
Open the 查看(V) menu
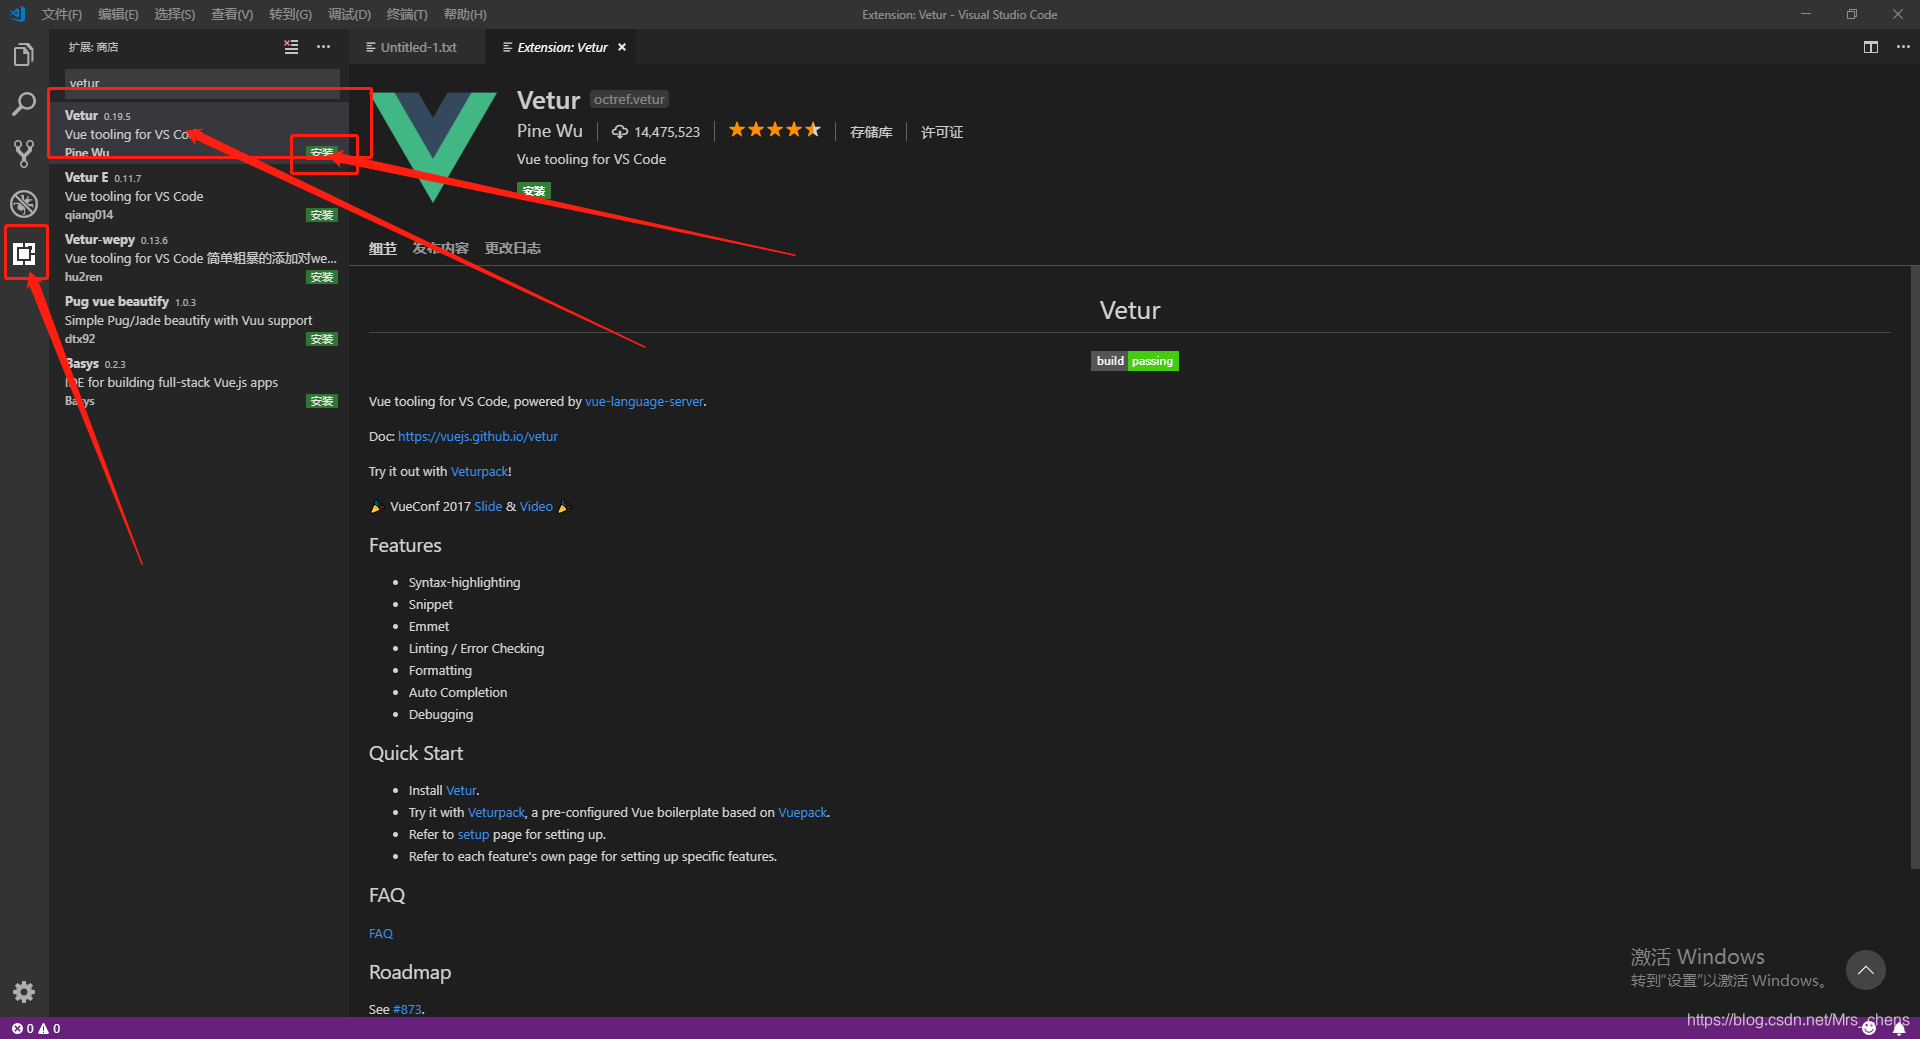tap(231, 14)
